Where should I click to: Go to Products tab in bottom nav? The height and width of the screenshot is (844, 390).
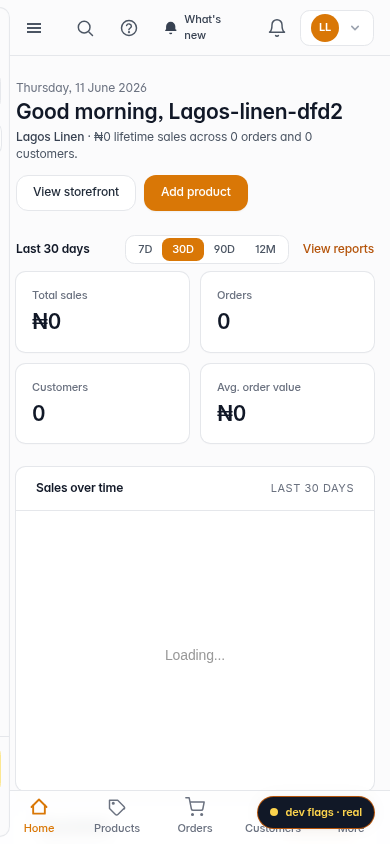click(x=117, y=815)
